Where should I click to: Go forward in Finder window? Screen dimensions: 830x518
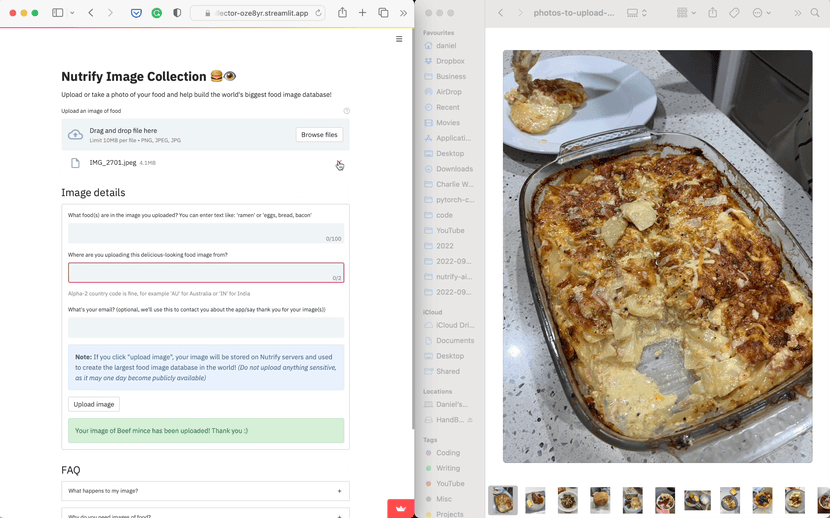pos(520,13)
